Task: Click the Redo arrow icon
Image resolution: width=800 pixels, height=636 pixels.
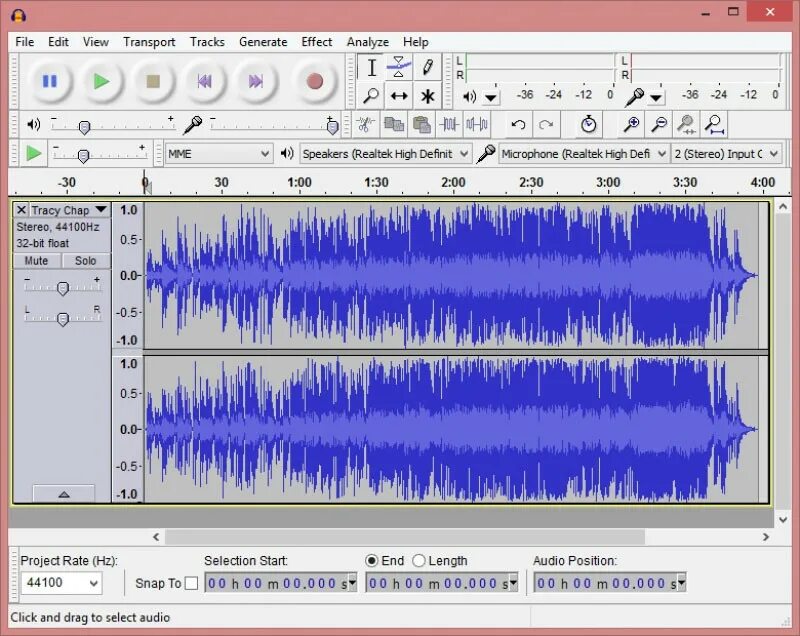Action: 546,124
